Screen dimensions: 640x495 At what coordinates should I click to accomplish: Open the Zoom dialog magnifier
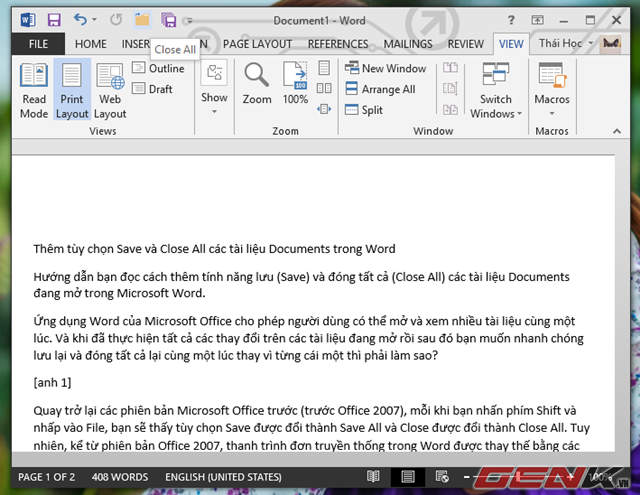[x=257, y=83]
